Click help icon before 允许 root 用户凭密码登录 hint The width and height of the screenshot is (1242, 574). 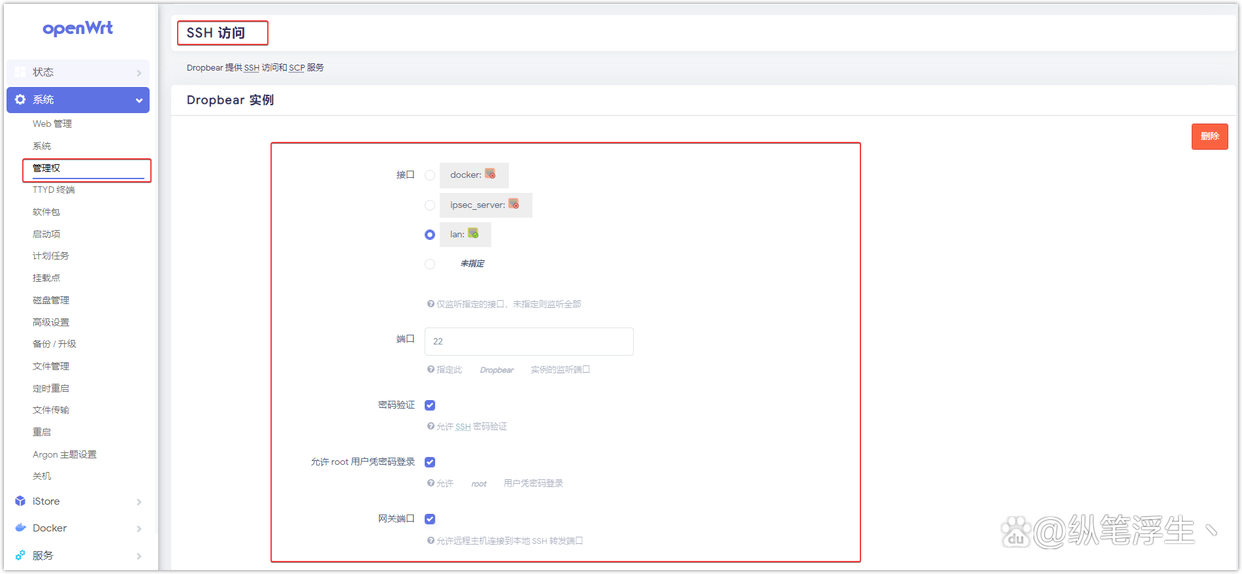(431, 484)
